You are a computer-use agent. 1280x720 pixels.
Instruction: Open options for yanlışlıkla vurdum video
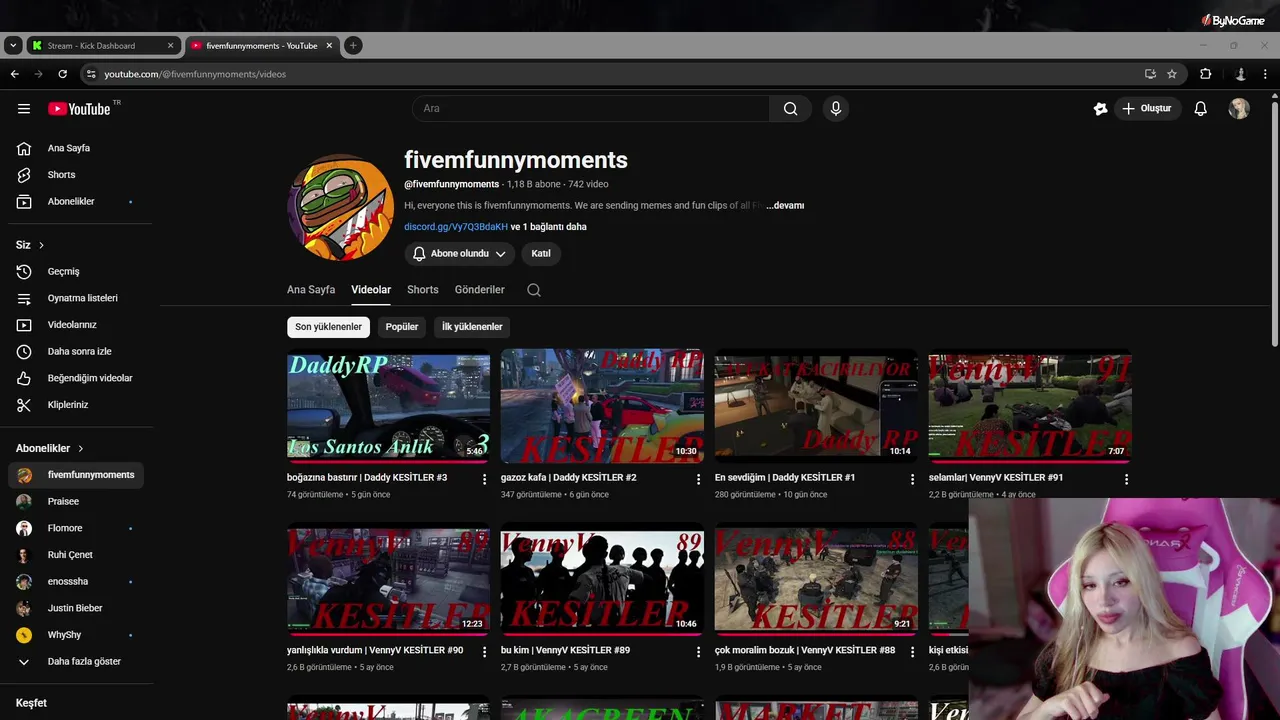click(485, 652)
